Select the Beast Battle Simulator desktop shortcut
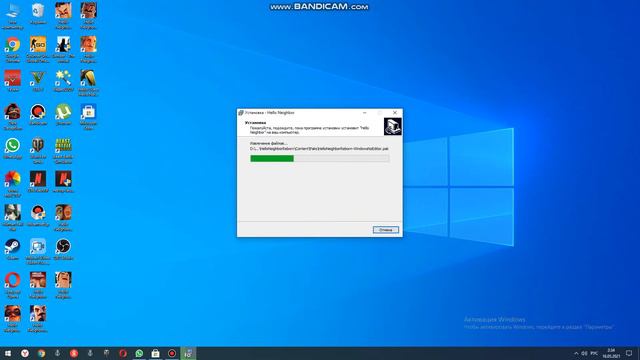This screenshot has height=360, width=640. click(63, 150)
